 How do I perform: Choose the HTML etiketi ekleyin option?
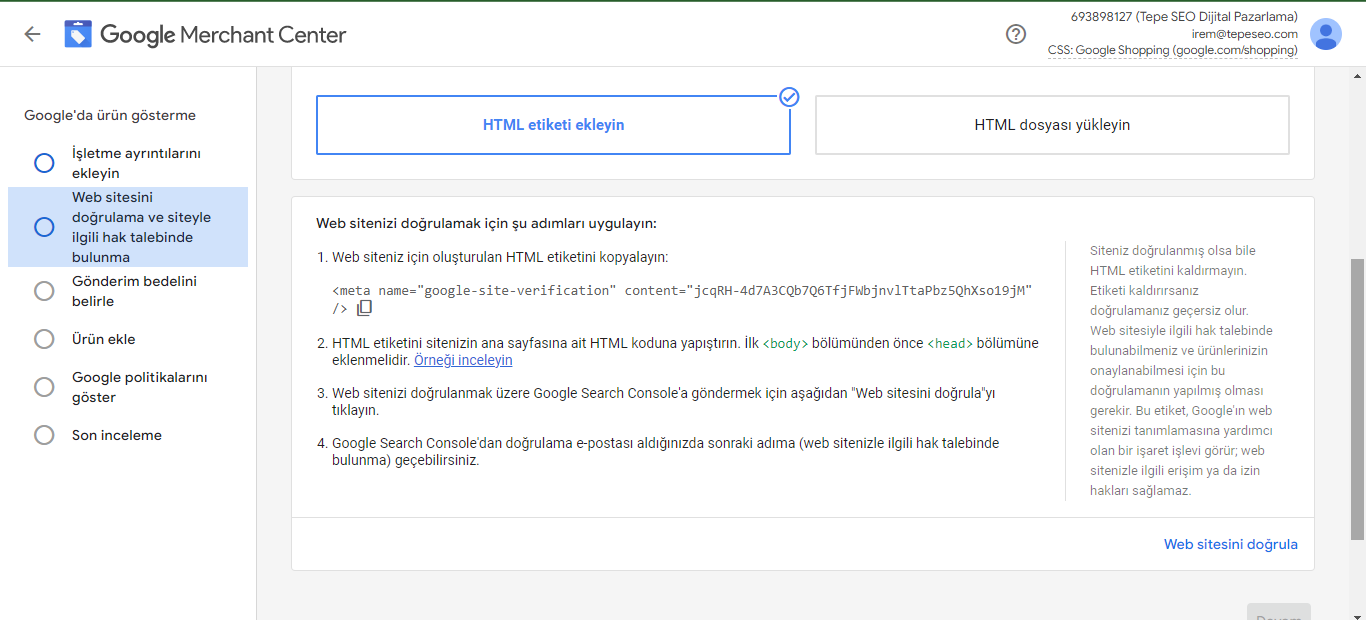click(553, 125)
